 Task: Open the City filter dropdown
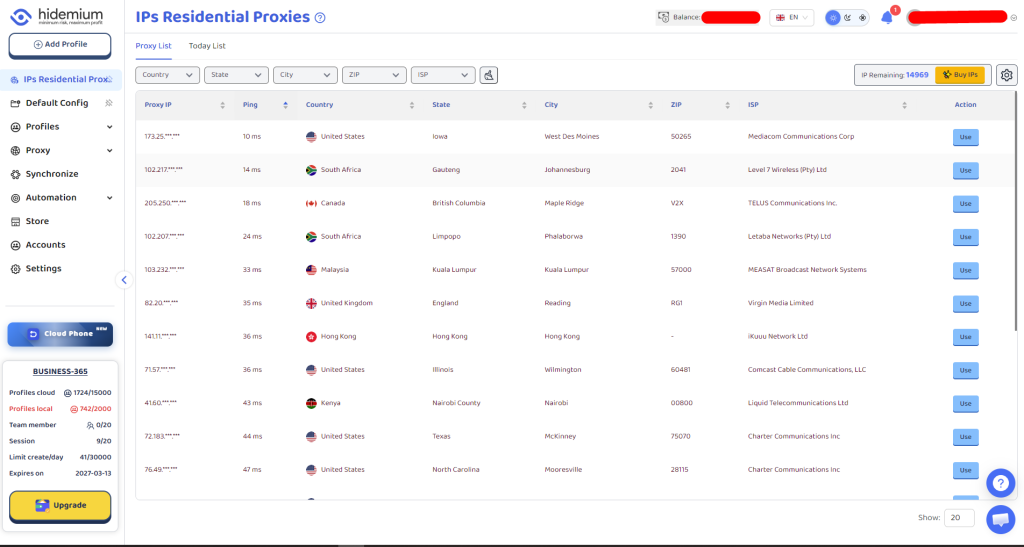305,75
